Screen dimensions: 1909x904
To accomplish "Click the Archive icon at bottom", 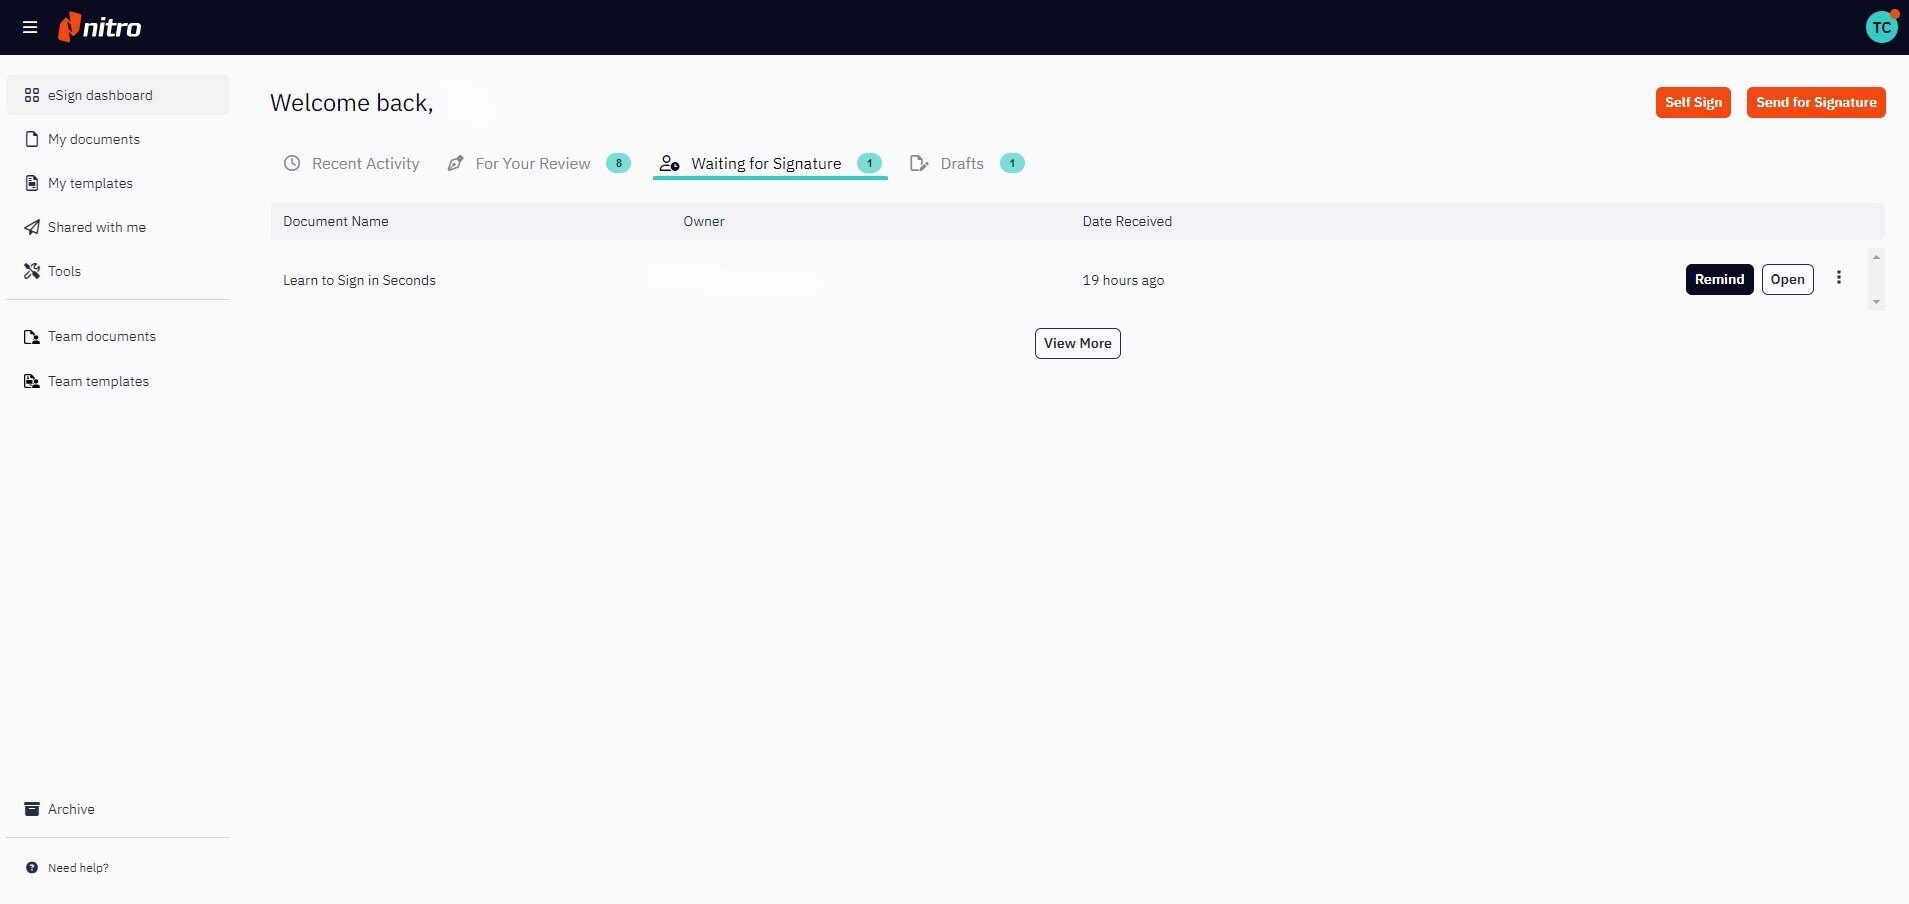I will 31,809.
